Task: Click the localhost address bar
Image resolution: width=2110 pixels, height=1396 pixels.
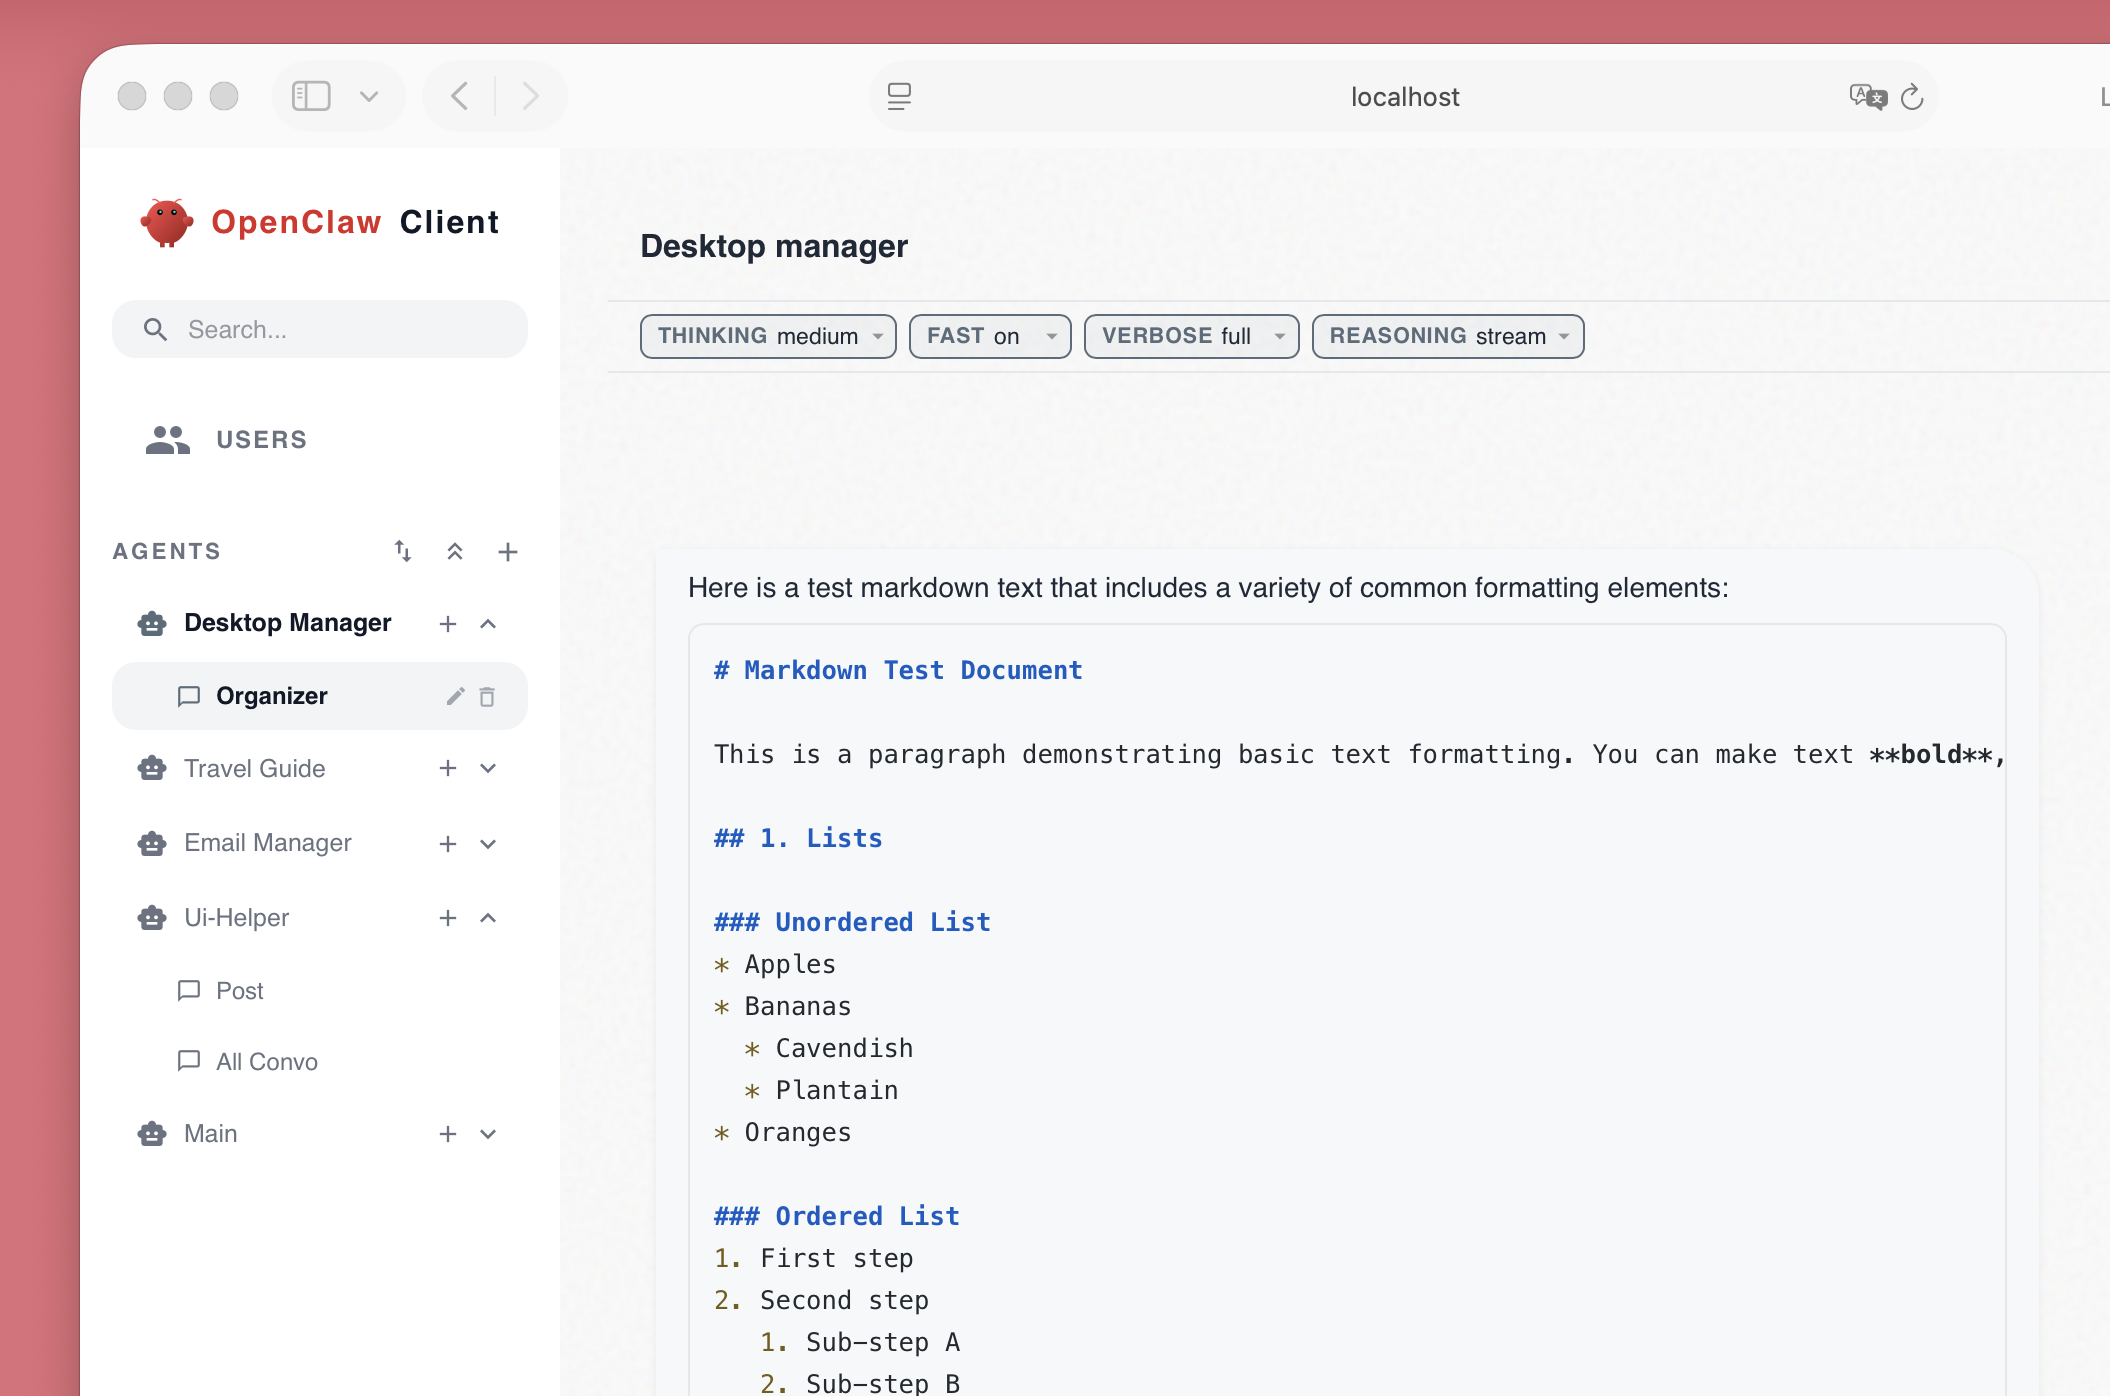Action: pos(1404,95)
